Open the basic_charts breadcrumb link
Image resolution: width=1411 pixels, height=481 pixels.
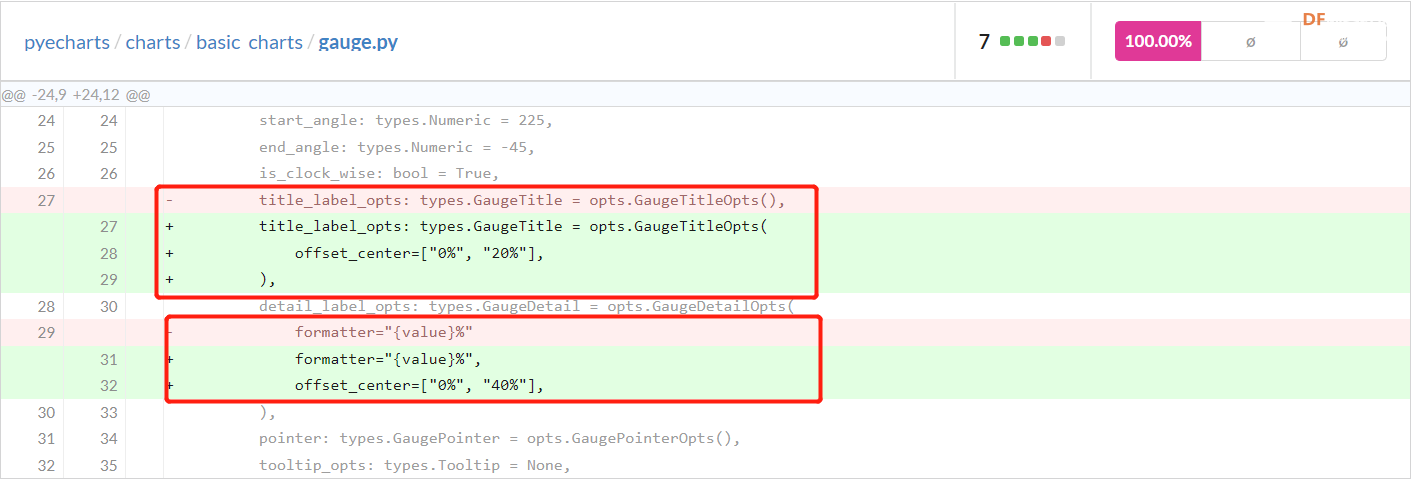pos(249,42)
